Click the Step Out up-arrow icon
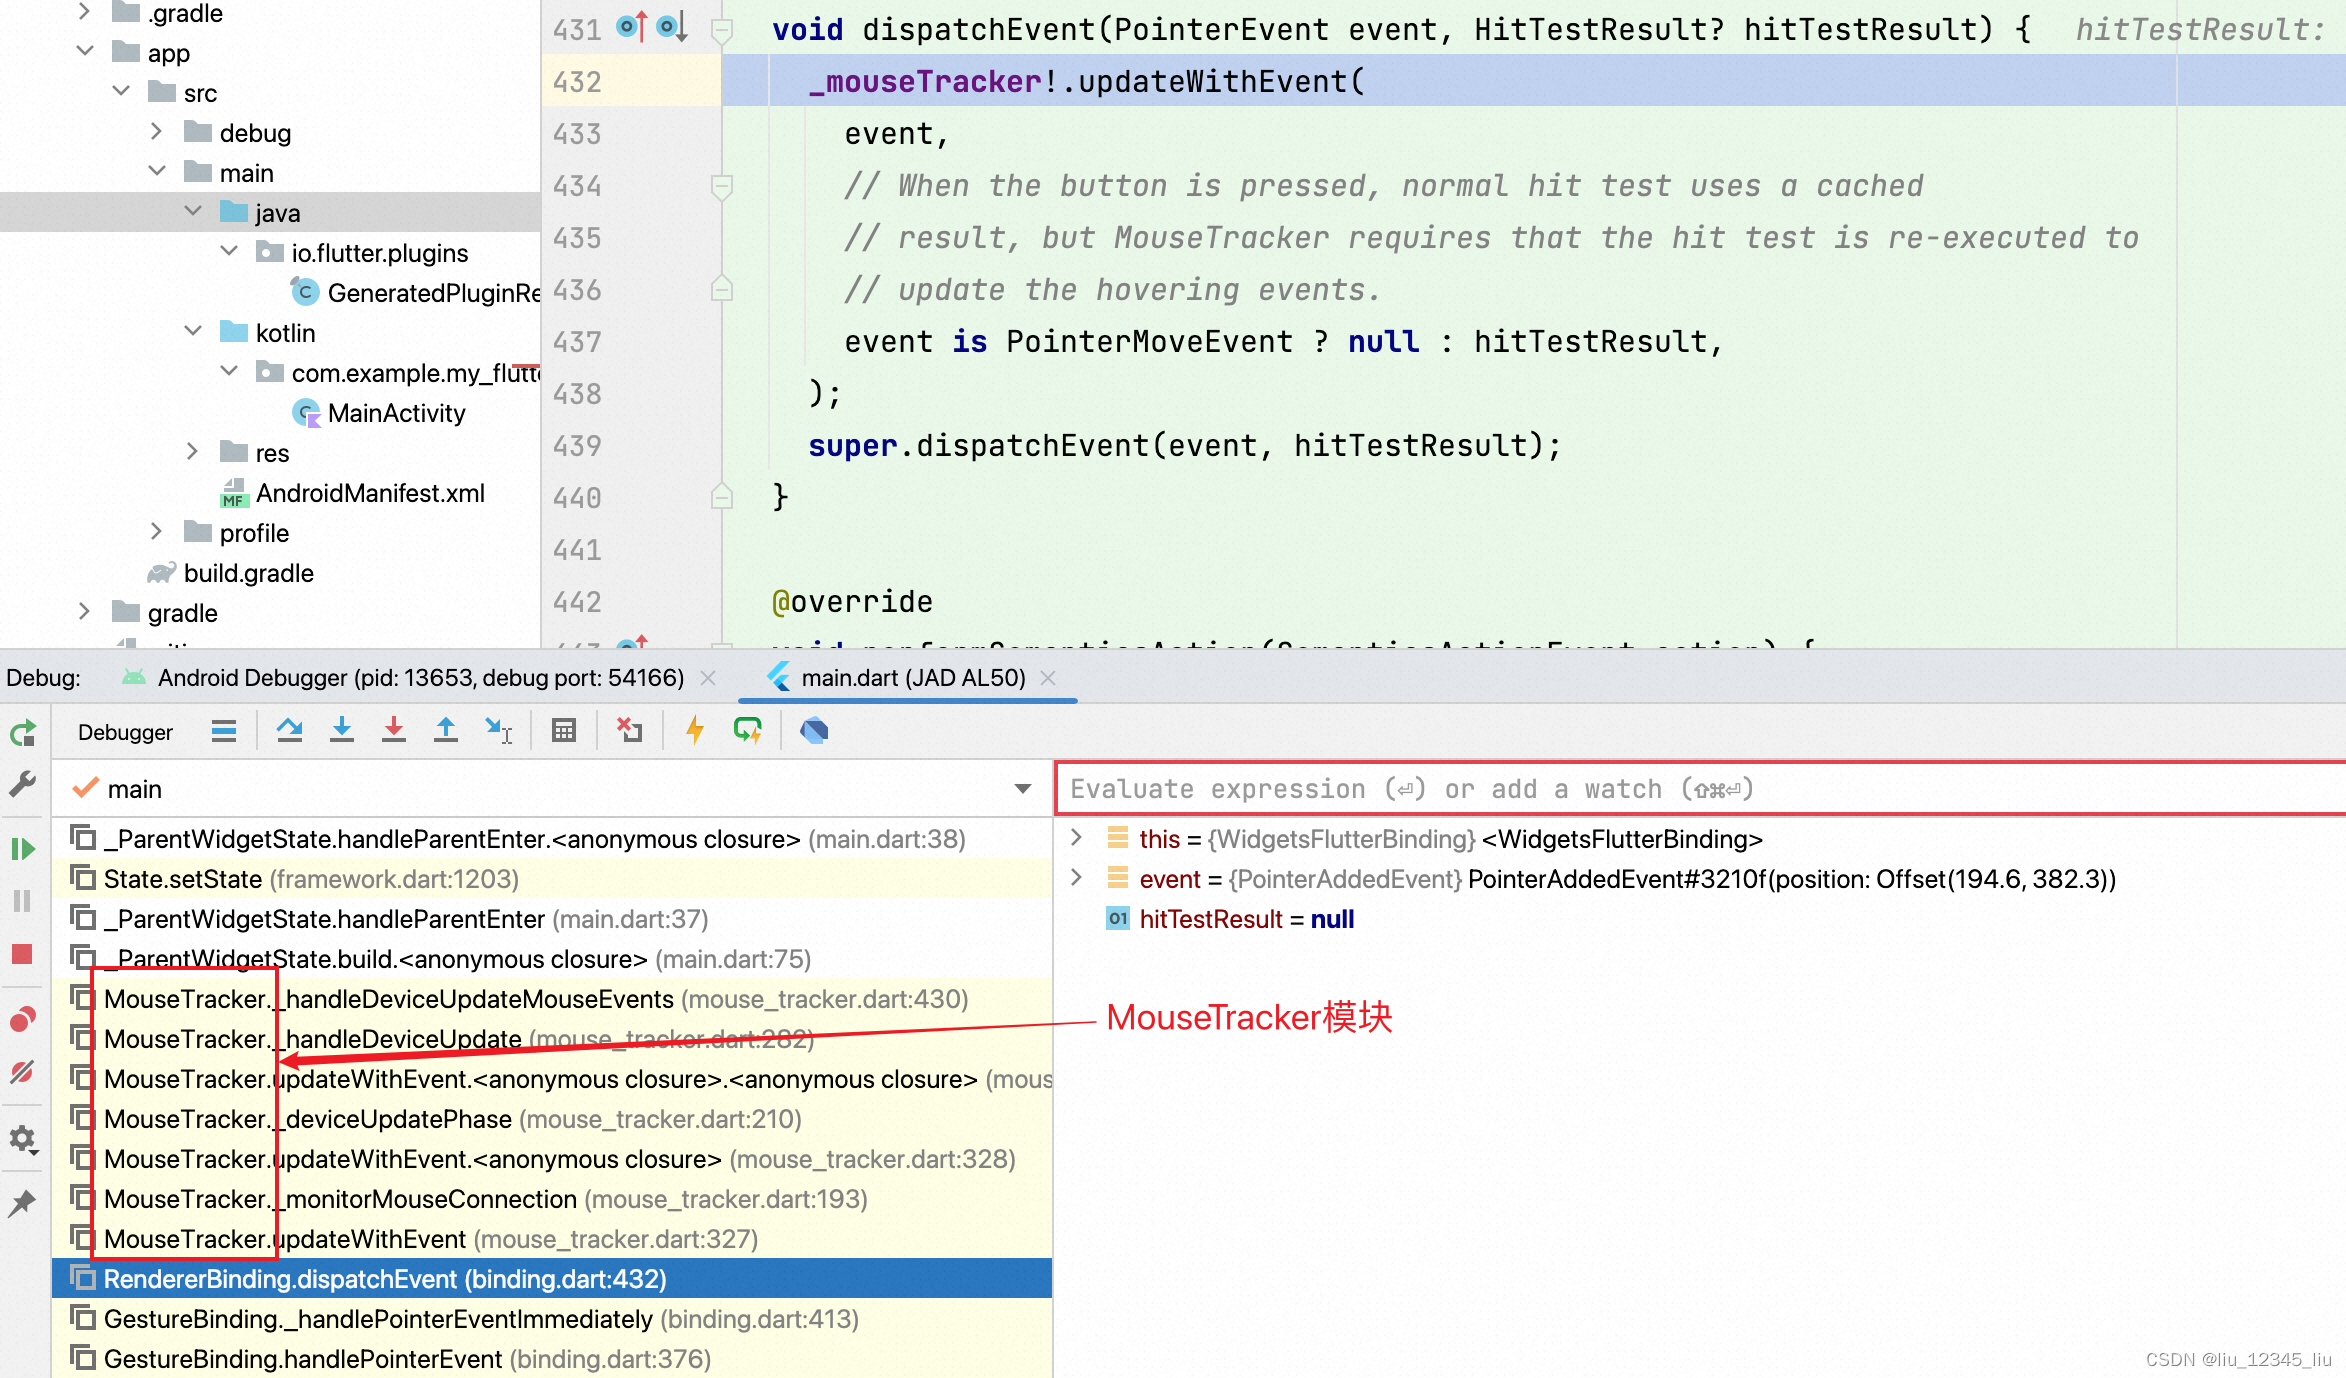Image resolution: width=2346 pixels, height=1378 pixels. 446,730
